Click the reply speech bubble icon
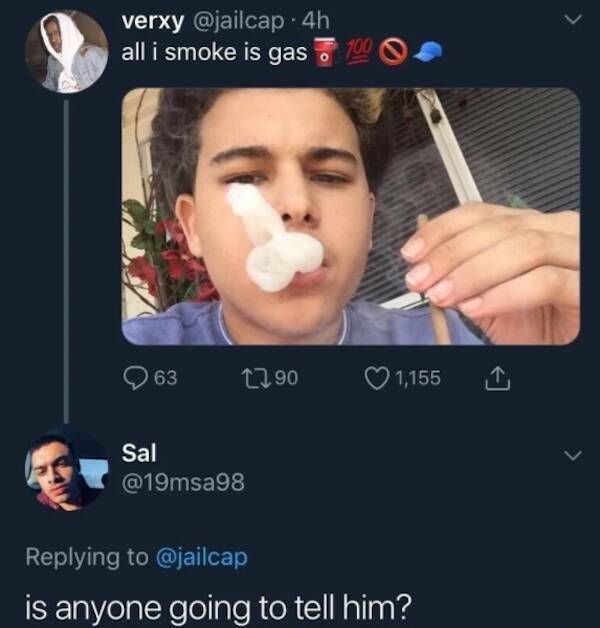Image resolution: width=600 pixels, height=628 pixels. click(x=134, y=377)
